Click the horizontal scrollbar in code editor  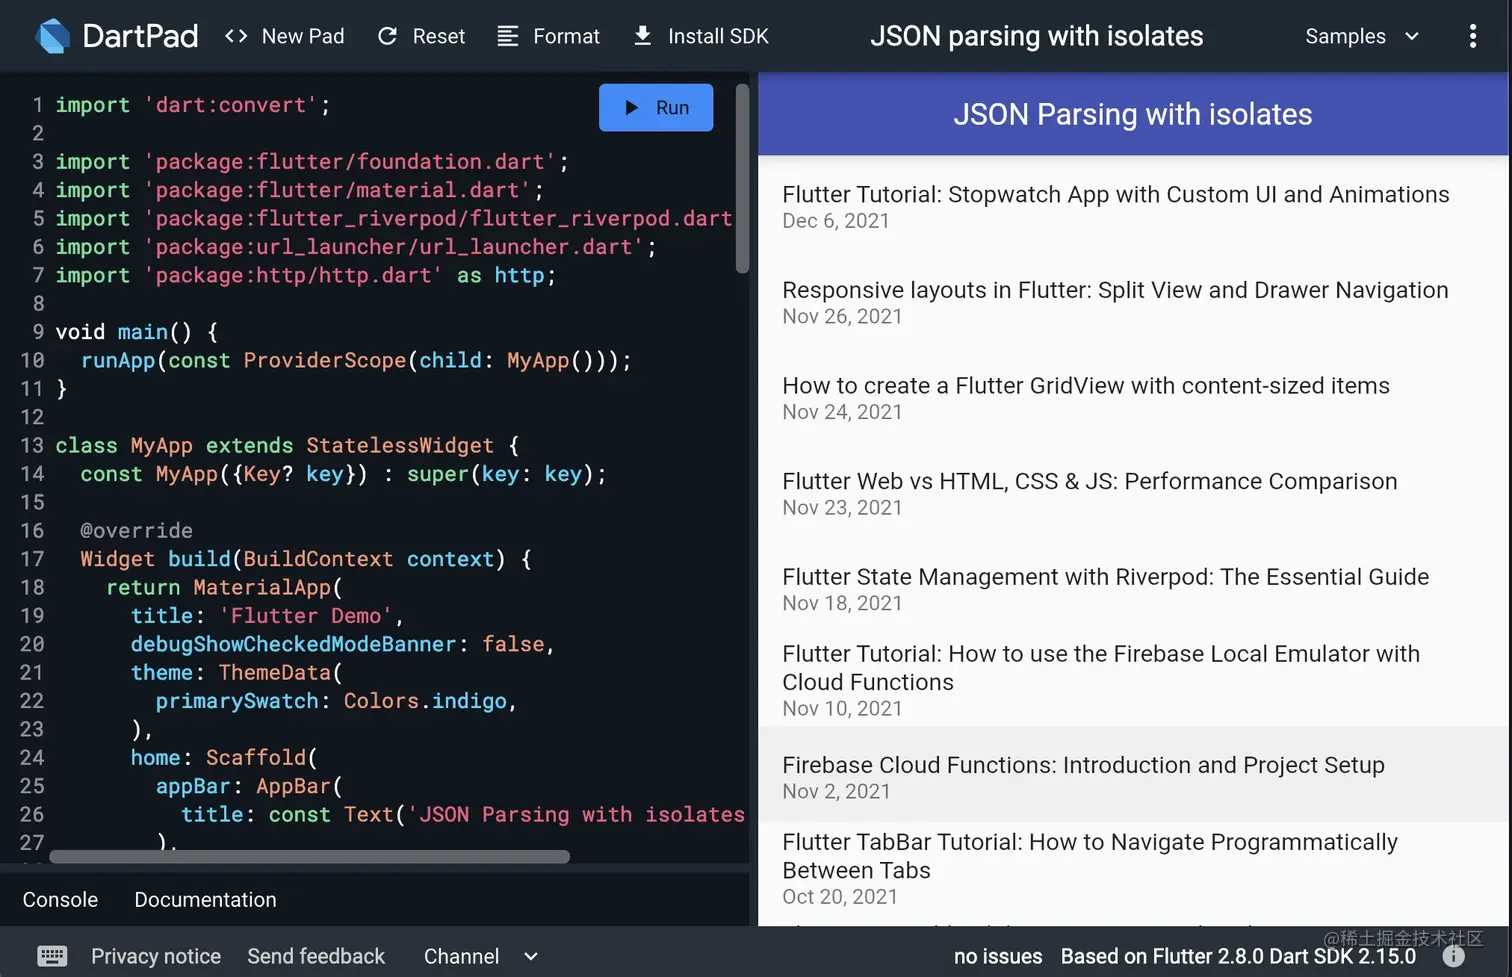(309, 856)
